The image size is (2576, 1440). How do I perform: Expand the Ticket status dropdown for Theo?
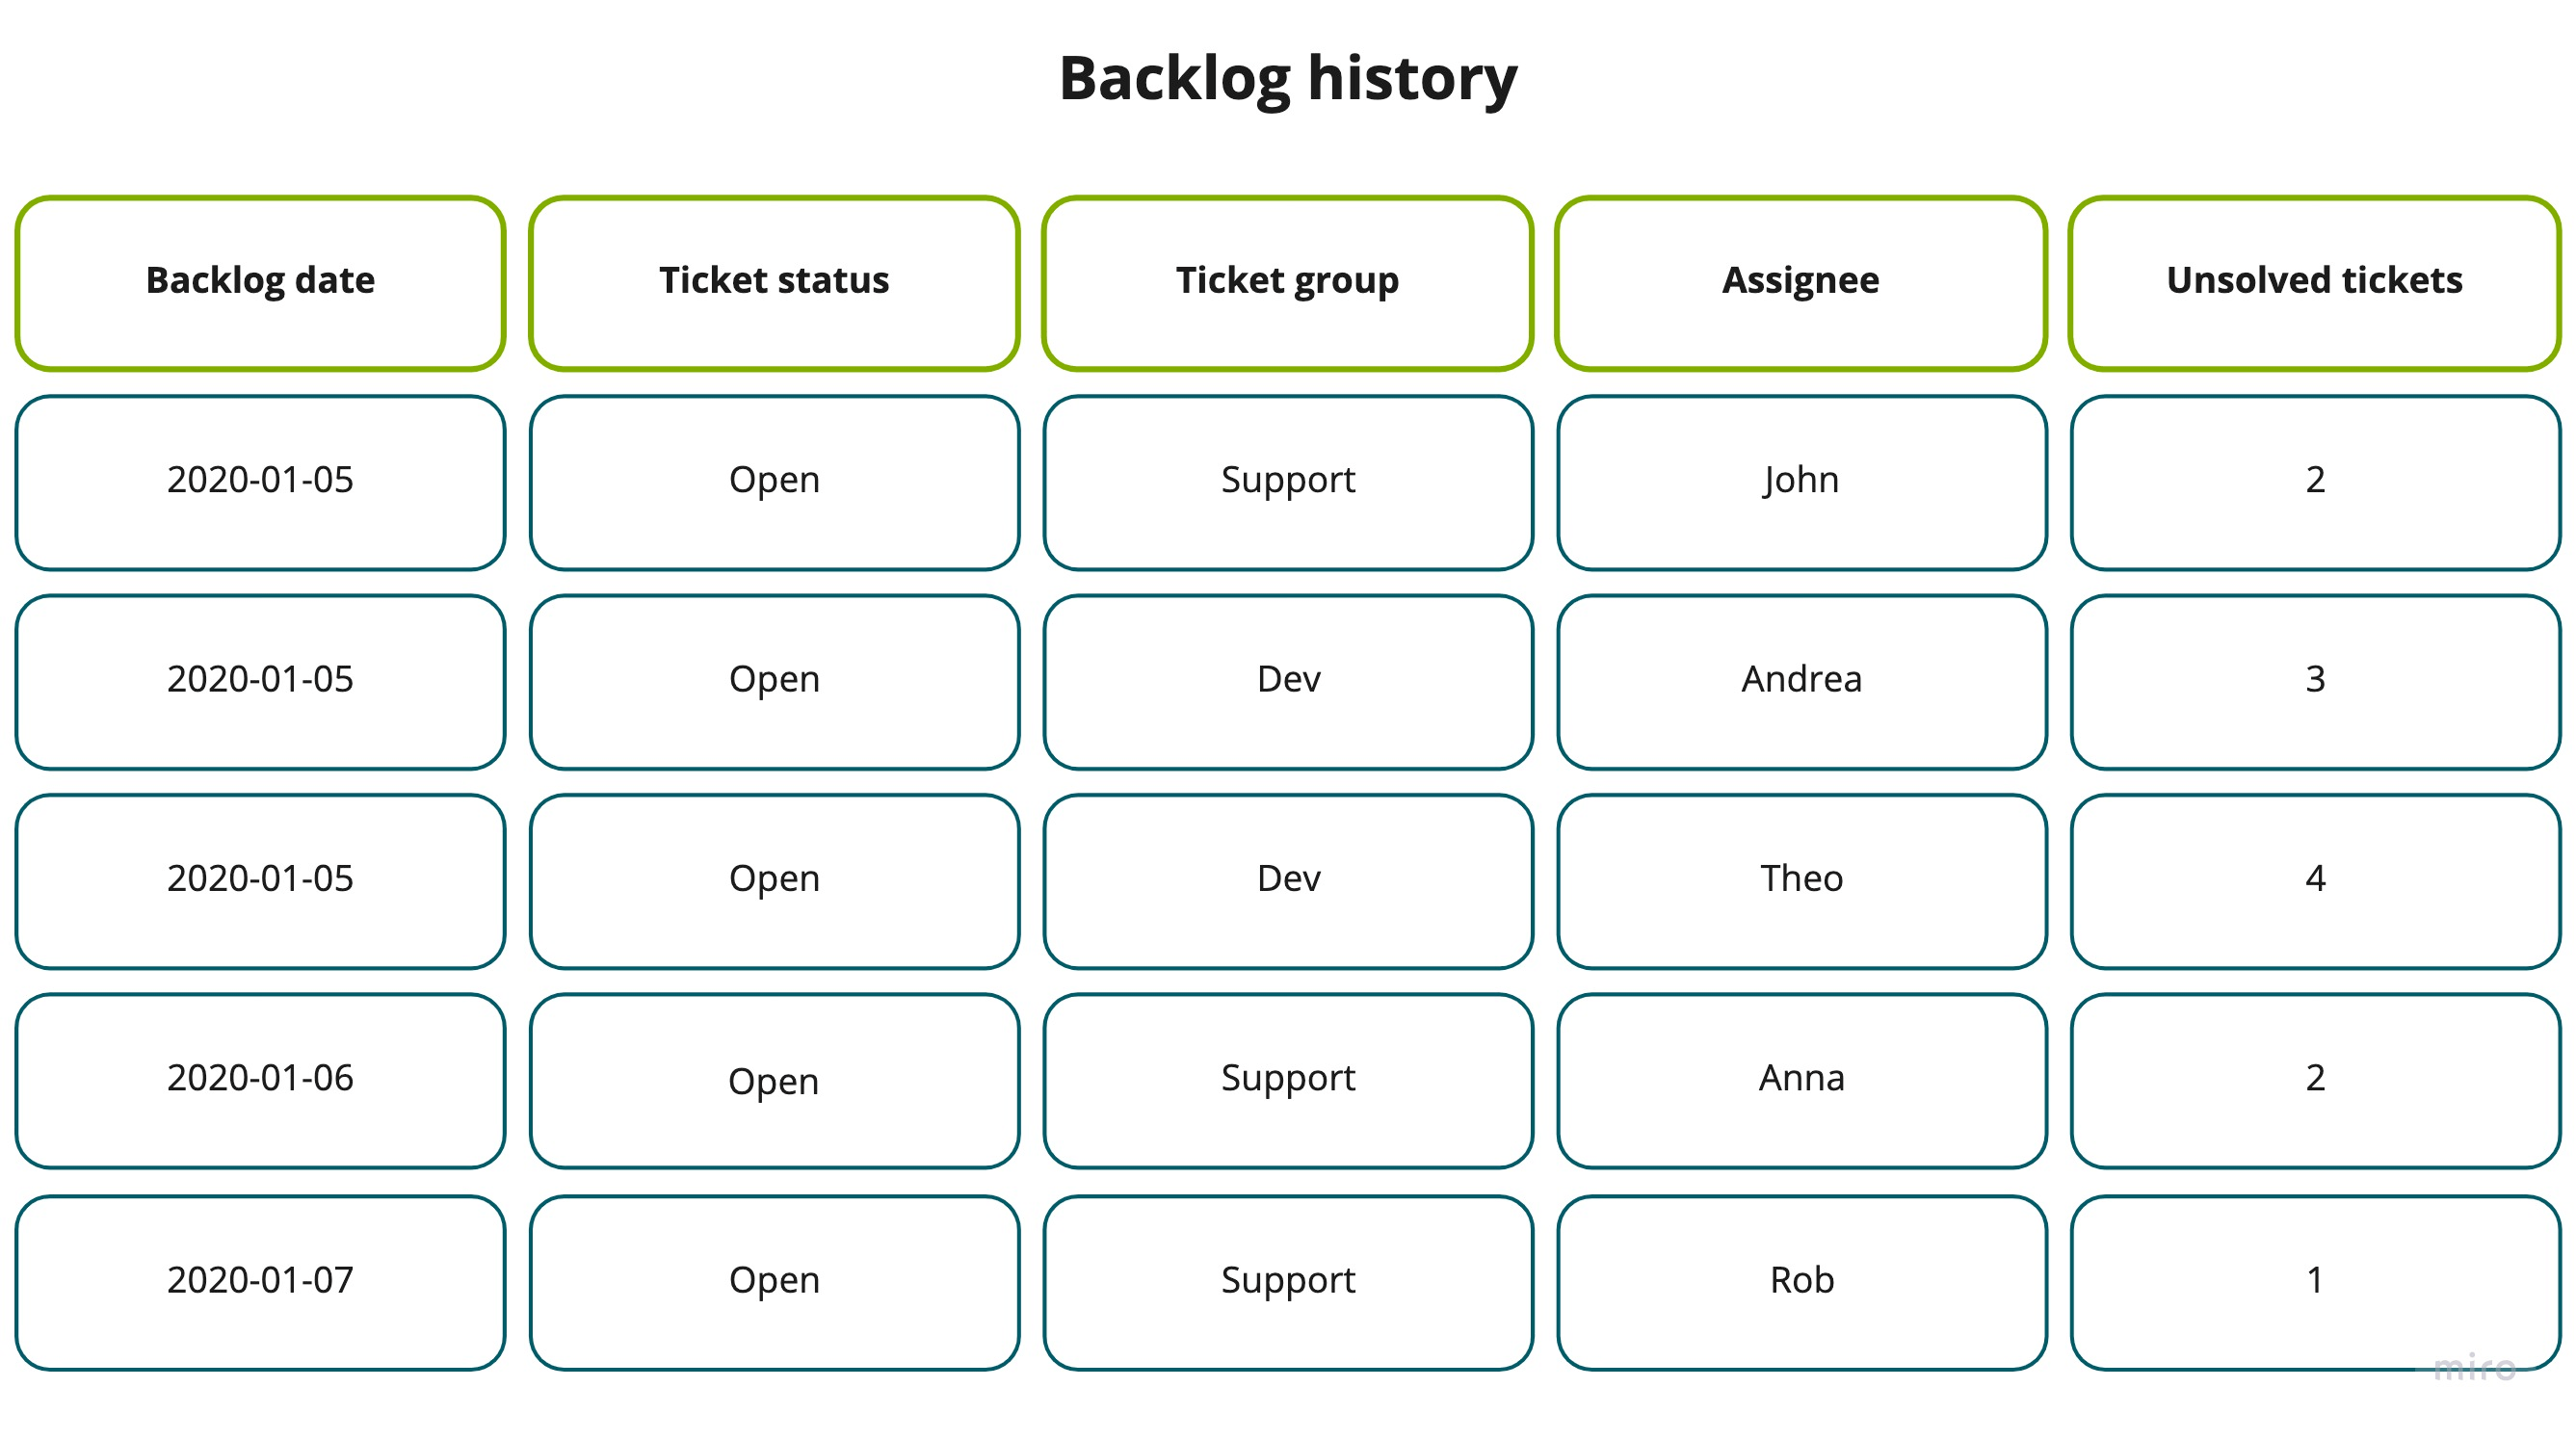click(x=774, y=879)
